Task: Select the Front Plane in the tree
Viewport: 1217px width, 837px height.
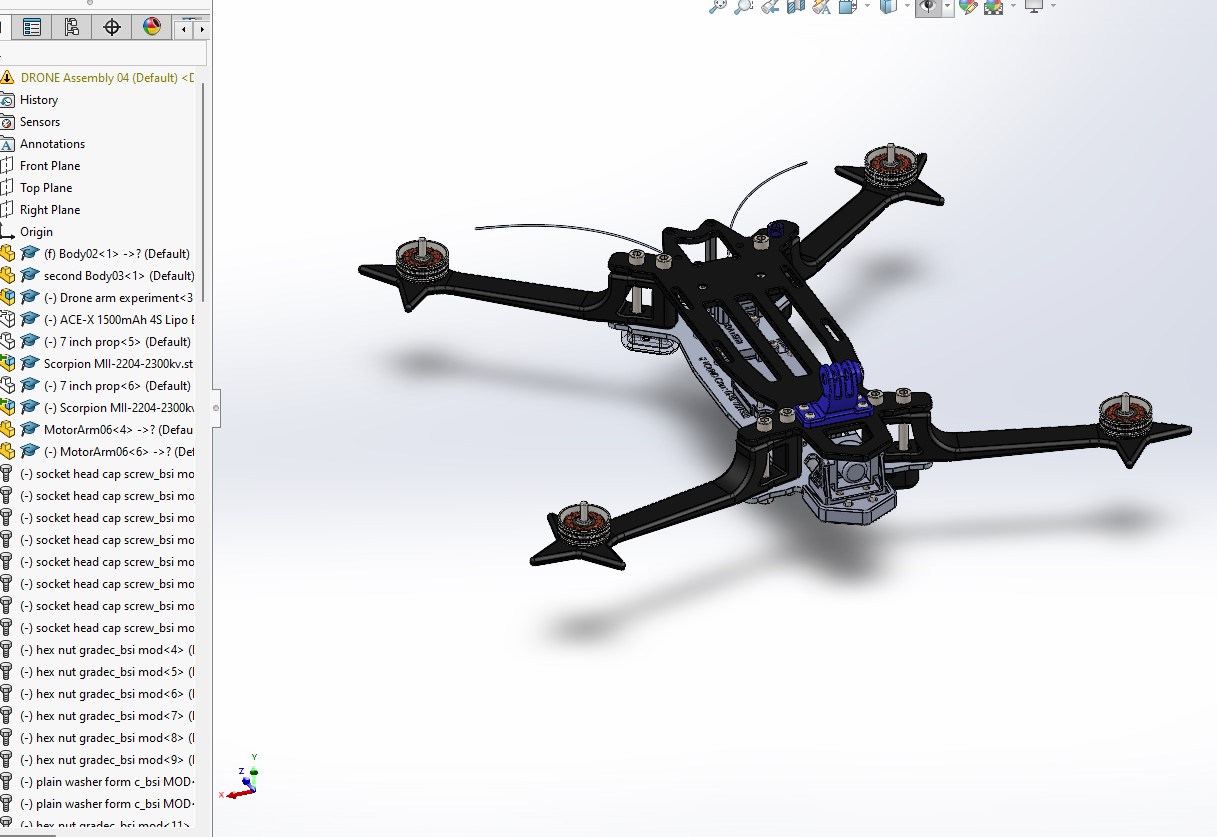Action: 50,165
